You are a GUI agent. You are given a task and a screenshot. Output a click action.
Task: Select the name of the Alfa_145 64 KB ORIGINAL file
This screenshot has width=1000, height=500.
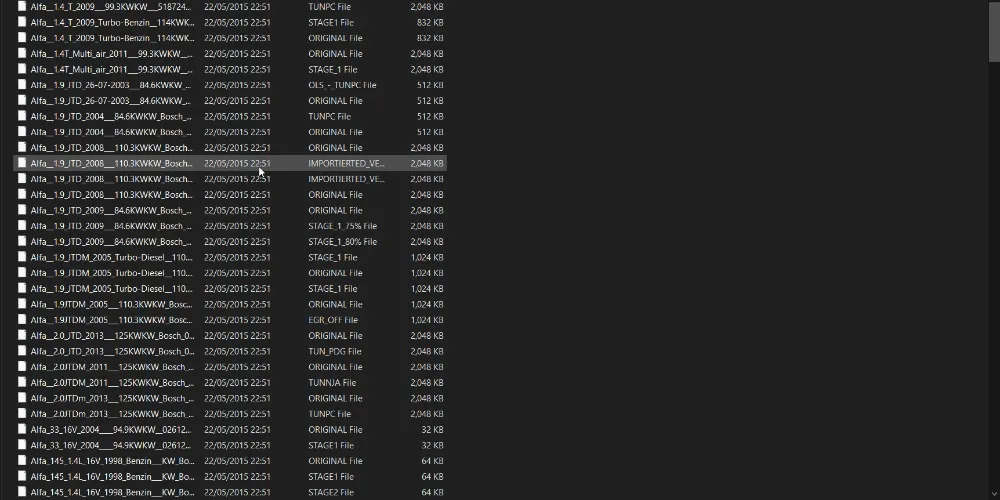[112, 460]
